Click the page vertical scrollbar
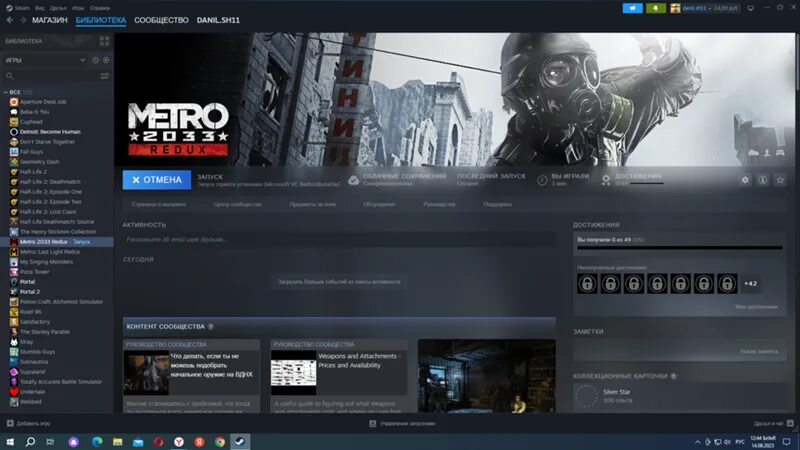 pos(797,61)
